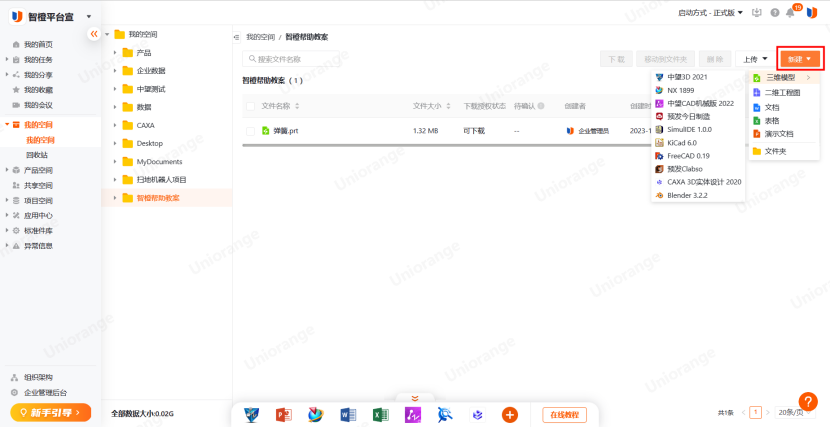The image size is (830, 428).
Task: Expand 我的任务 in the left sidebar
Action: point(7,60)
